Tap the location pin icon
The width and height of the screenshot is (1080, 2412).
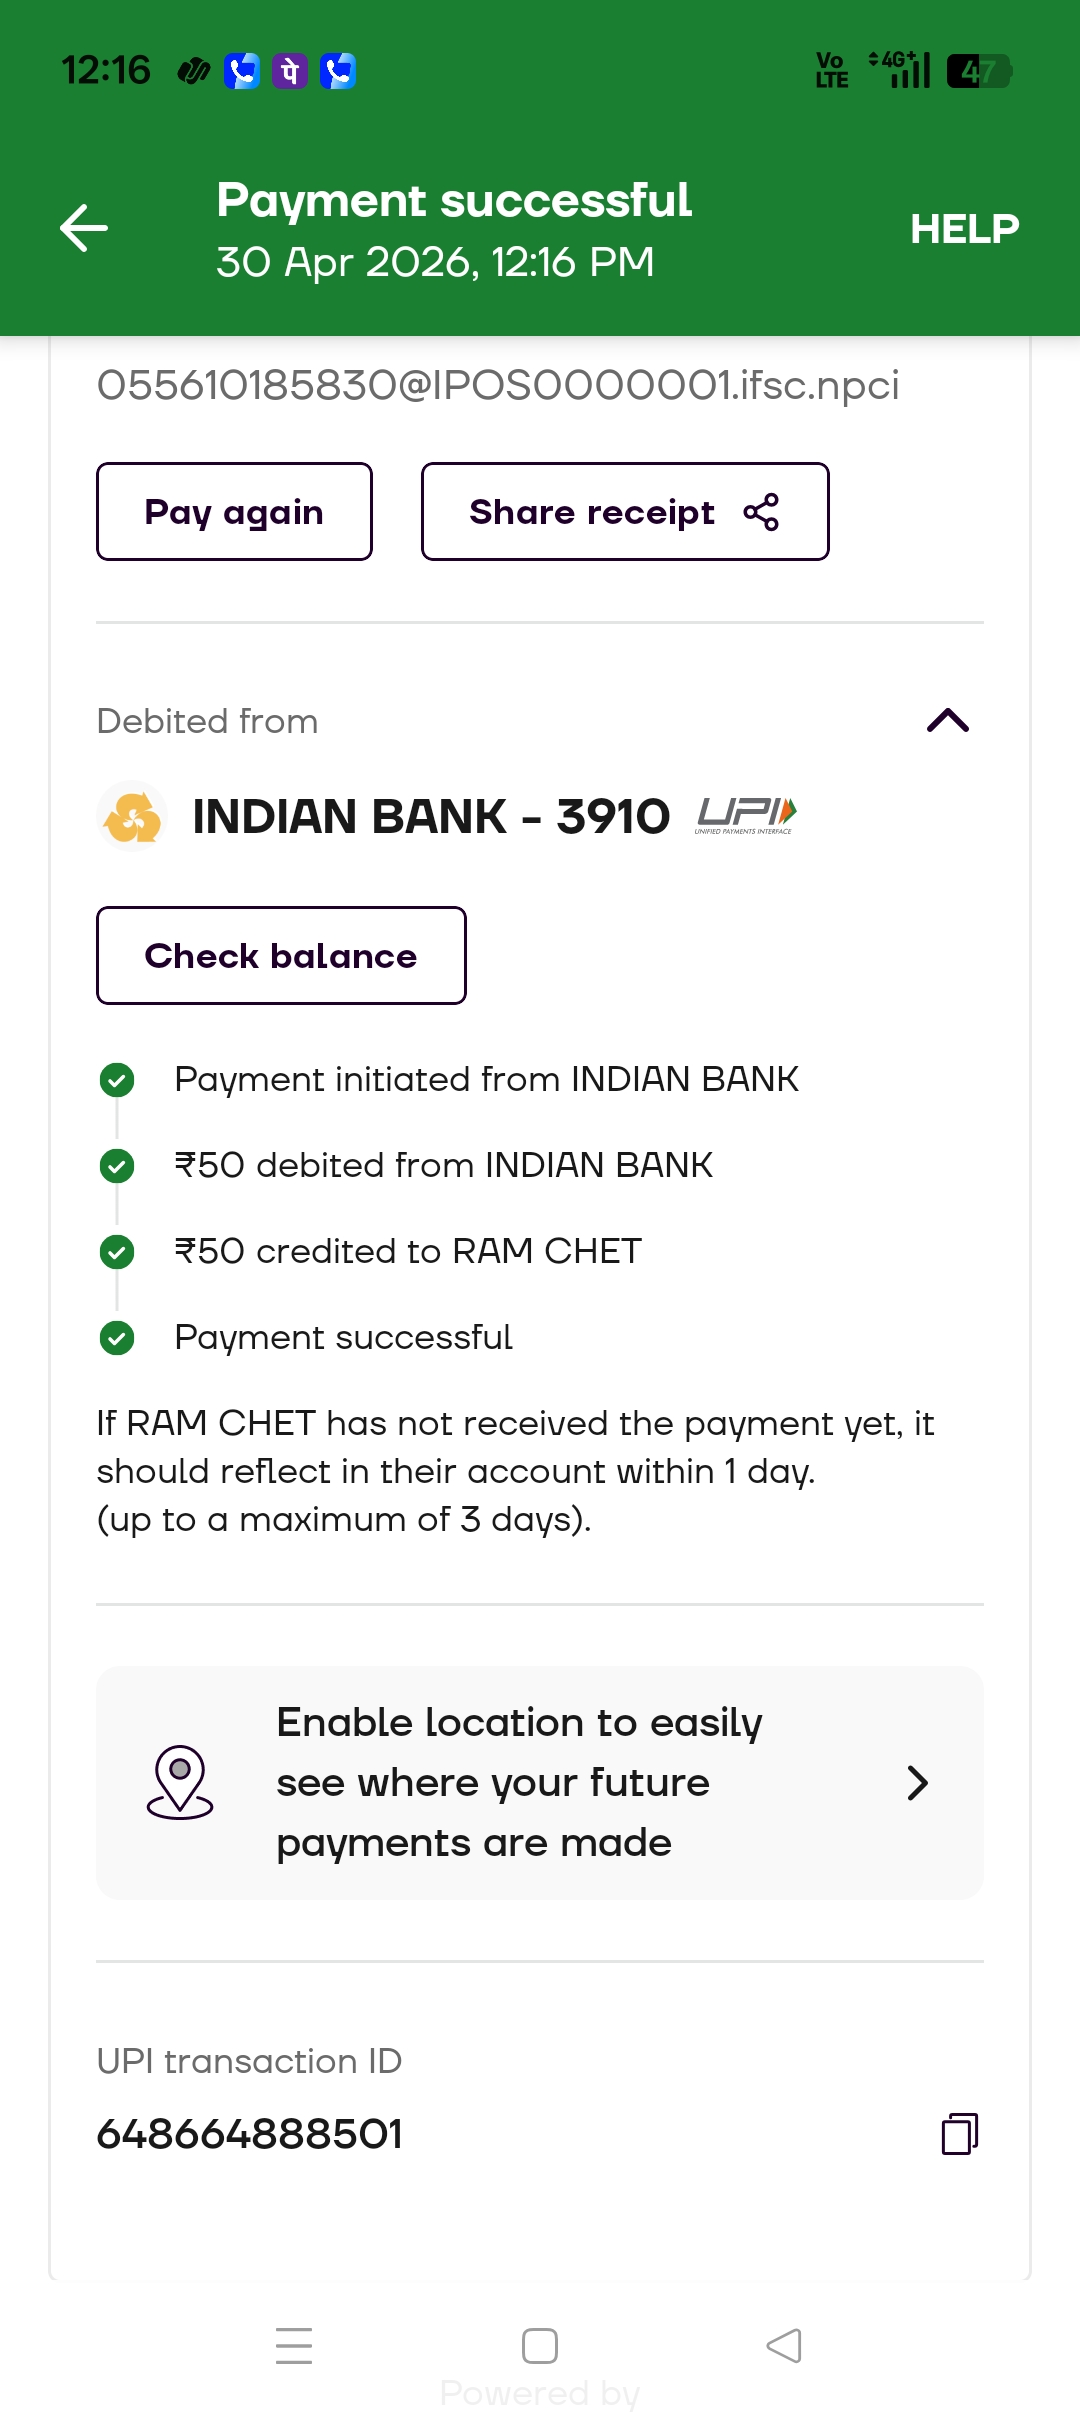tap(180, 1782)
